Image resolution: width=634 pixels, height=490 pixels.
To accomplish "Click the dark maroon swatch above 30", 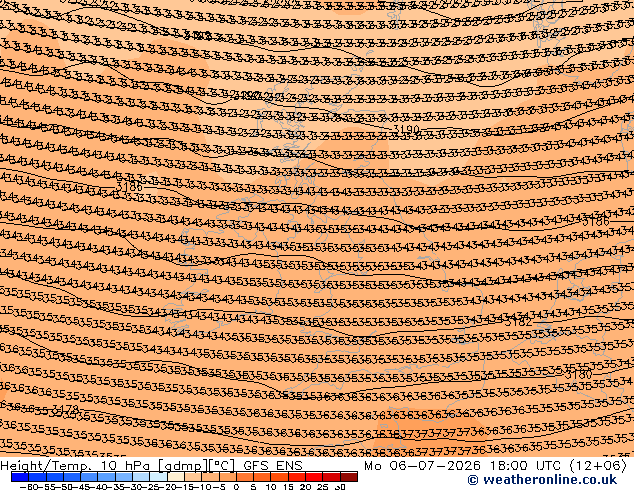I will pos(349,477).
